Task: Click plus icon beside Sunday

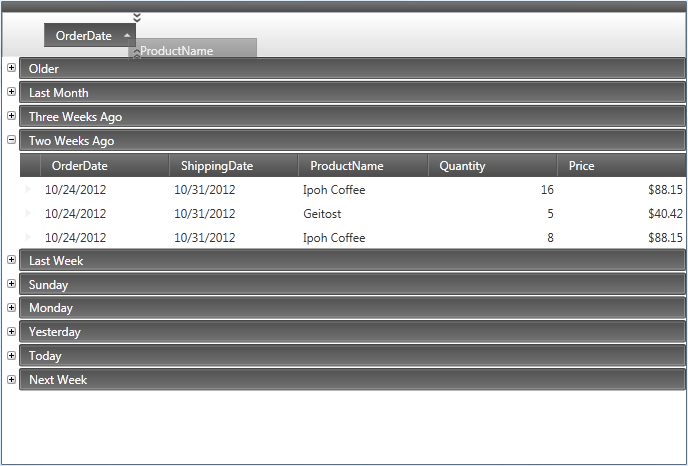Action: (x=11, y=284)
